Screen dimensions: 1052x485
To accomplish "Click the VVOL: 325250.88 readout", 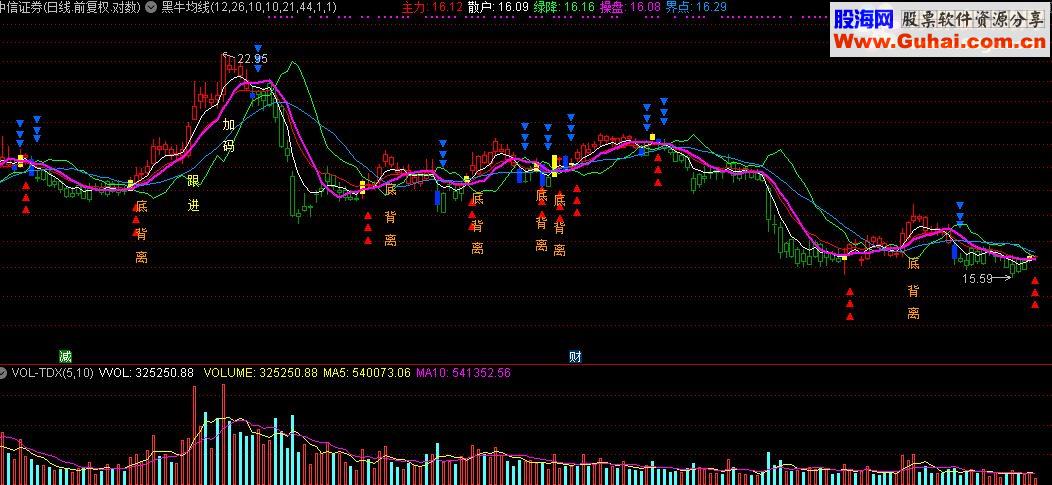I will 146,372.
